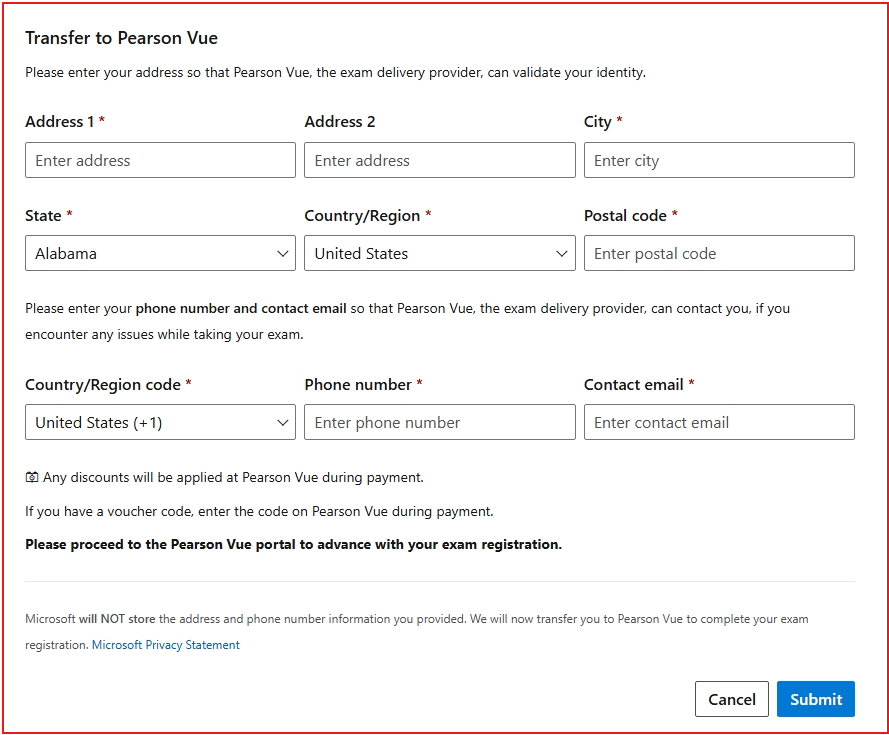Screen dimensions: 889x735
Task: Click the 'Phone number' label
Action: coord(358,385)
